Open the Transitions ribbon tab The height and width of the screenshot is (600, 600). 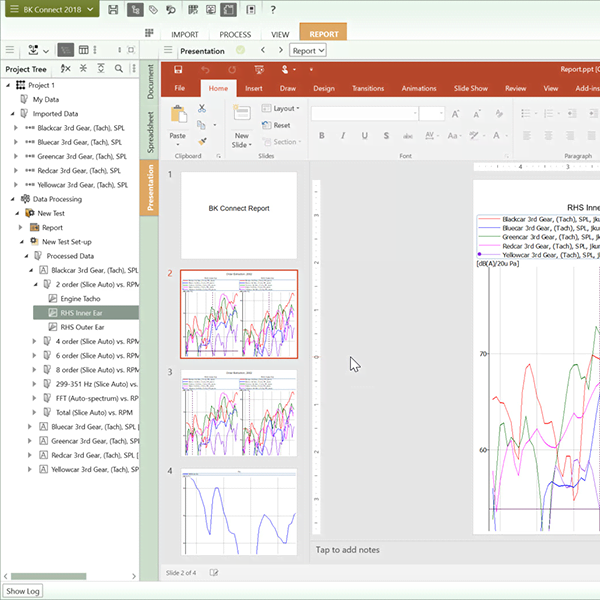[x=368, y=88]
